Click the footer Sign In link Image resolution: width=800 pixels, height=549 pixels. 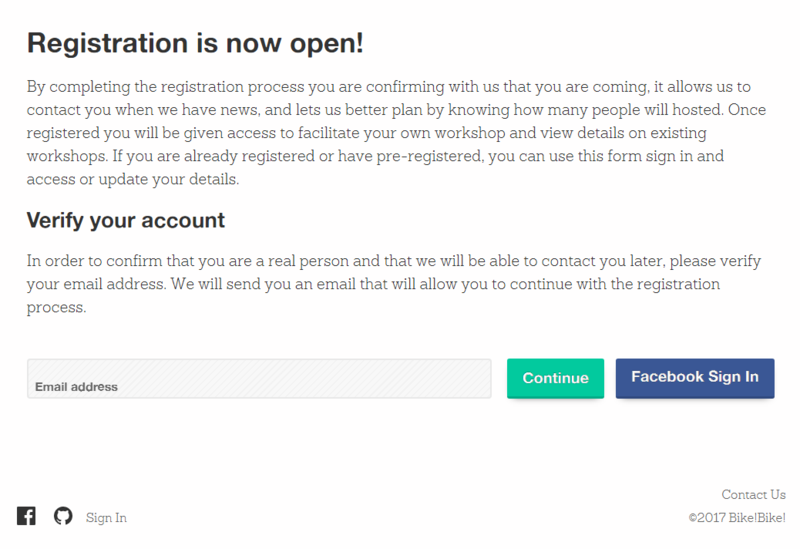106,518
